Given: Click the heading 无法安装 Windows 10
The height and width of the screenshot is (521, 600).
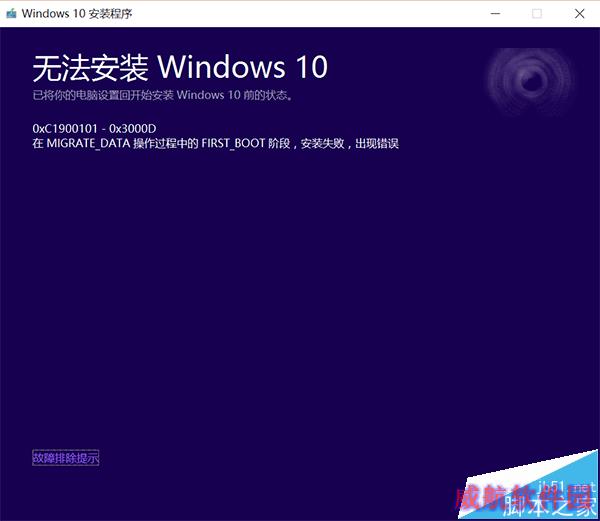Looking at the screenshot, I should click(x=180, y=67).
